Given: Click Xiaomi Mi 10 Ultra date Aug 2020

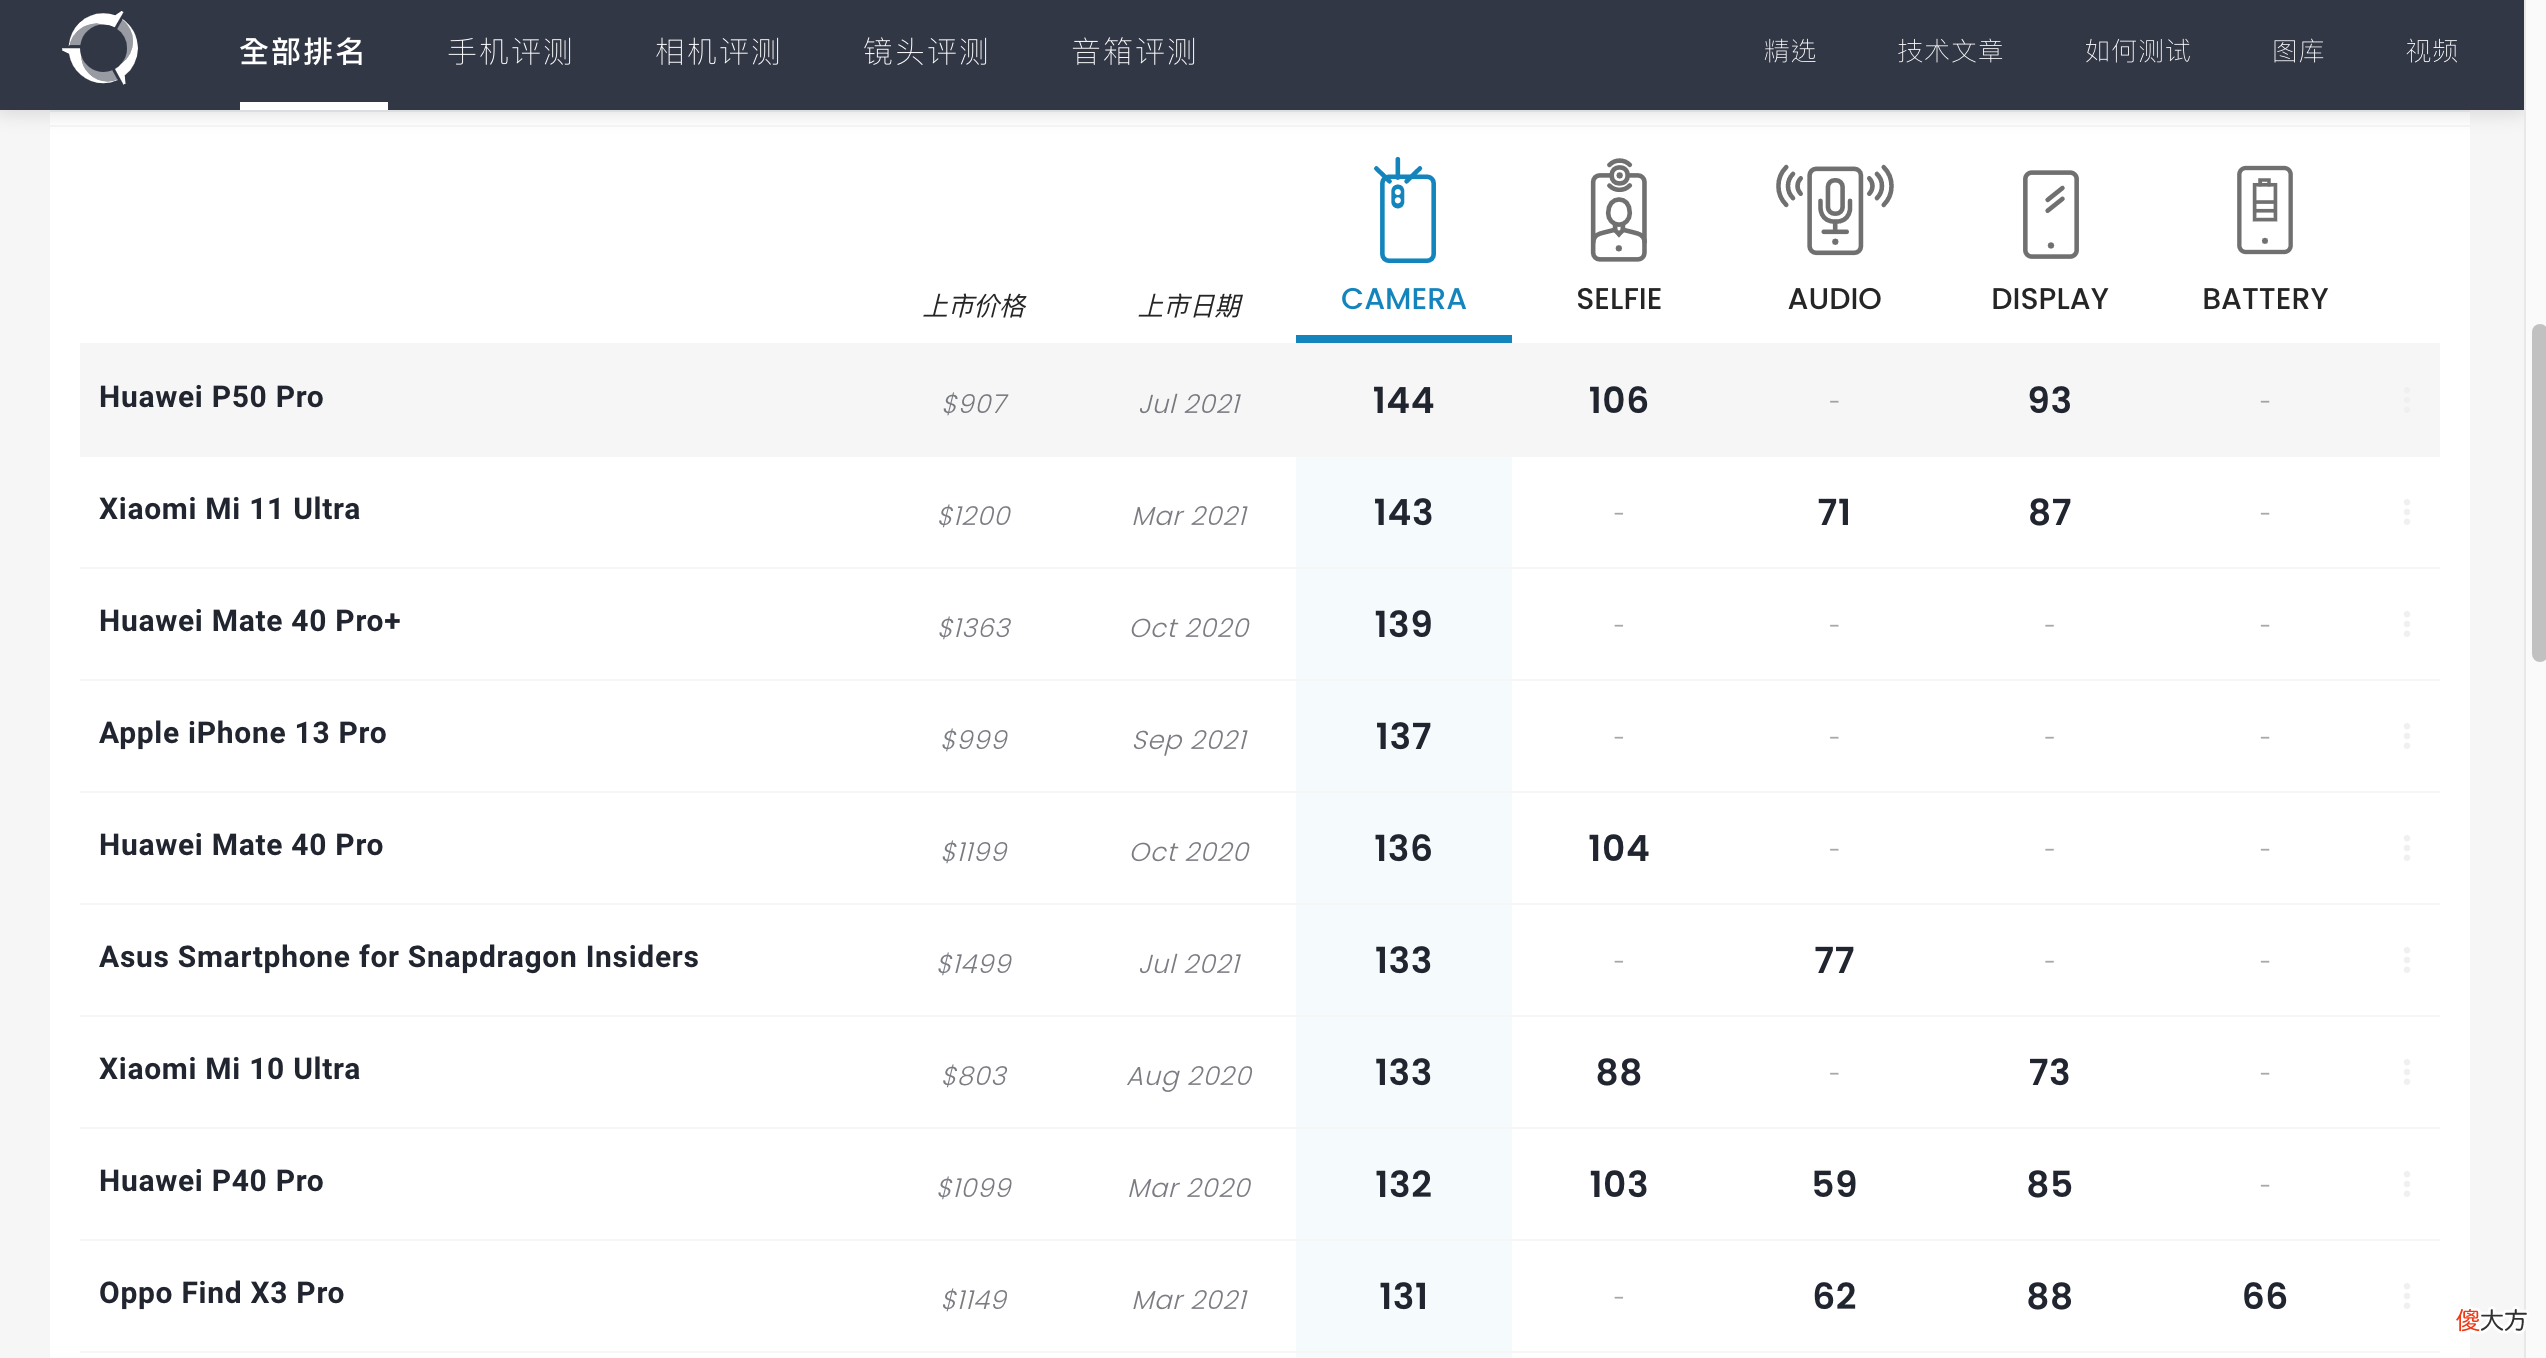Looking at the screenshot, I should coord(1190,1075).
